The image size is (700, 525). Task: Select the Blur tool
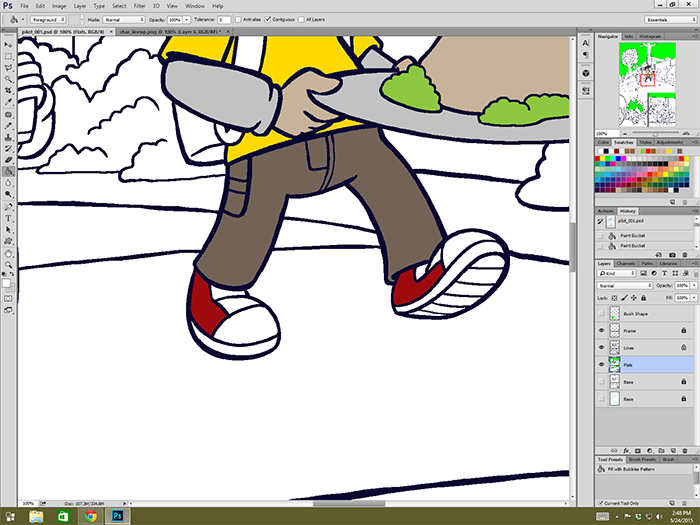tap(8, 183)
